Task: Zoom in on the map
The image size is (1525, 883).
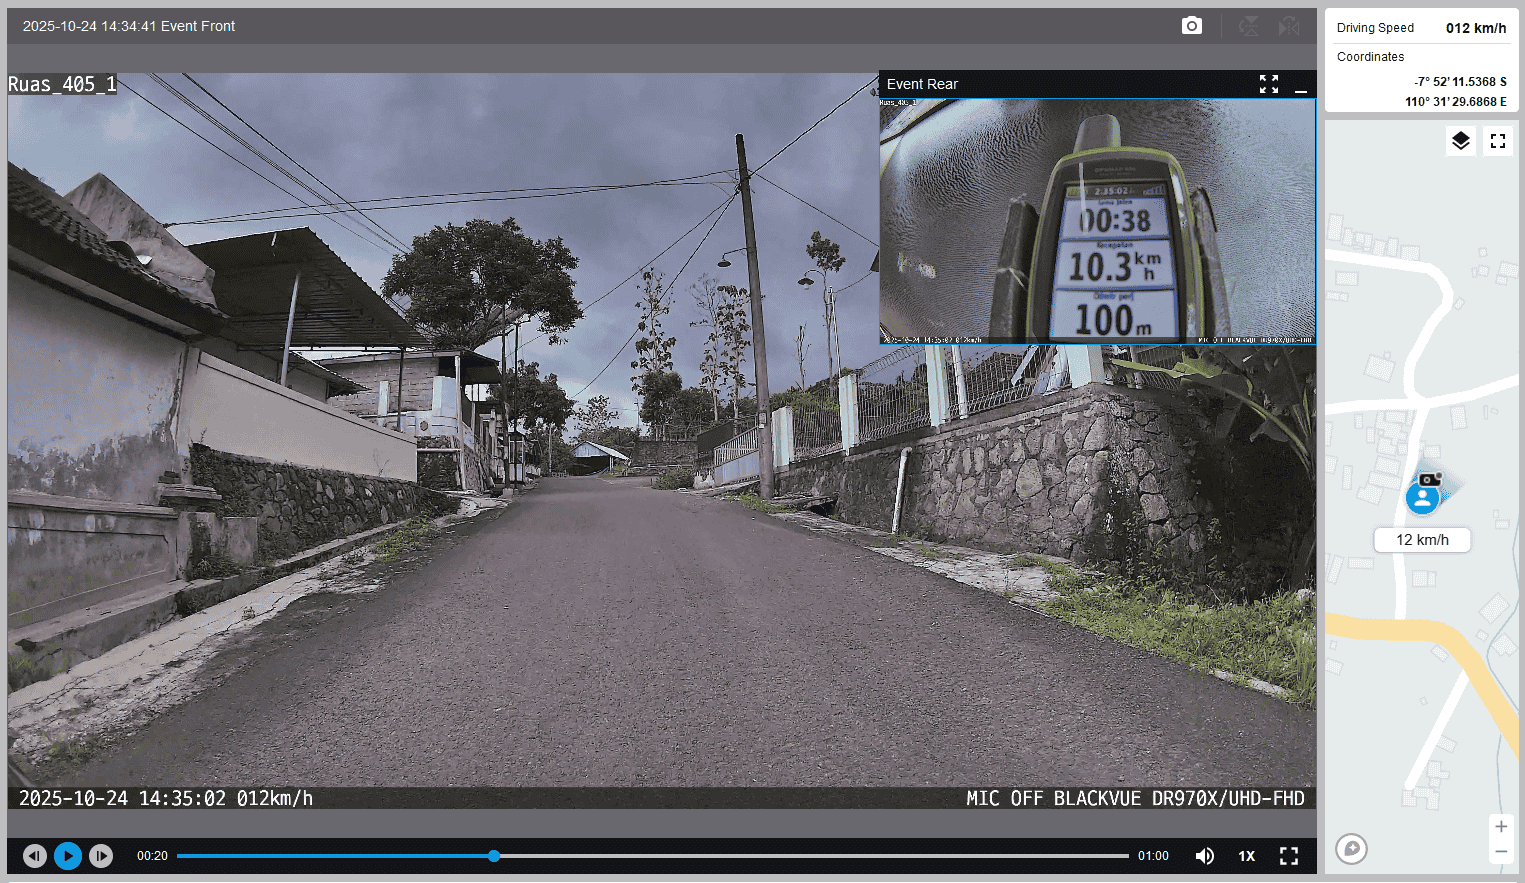Action: 1500,827
